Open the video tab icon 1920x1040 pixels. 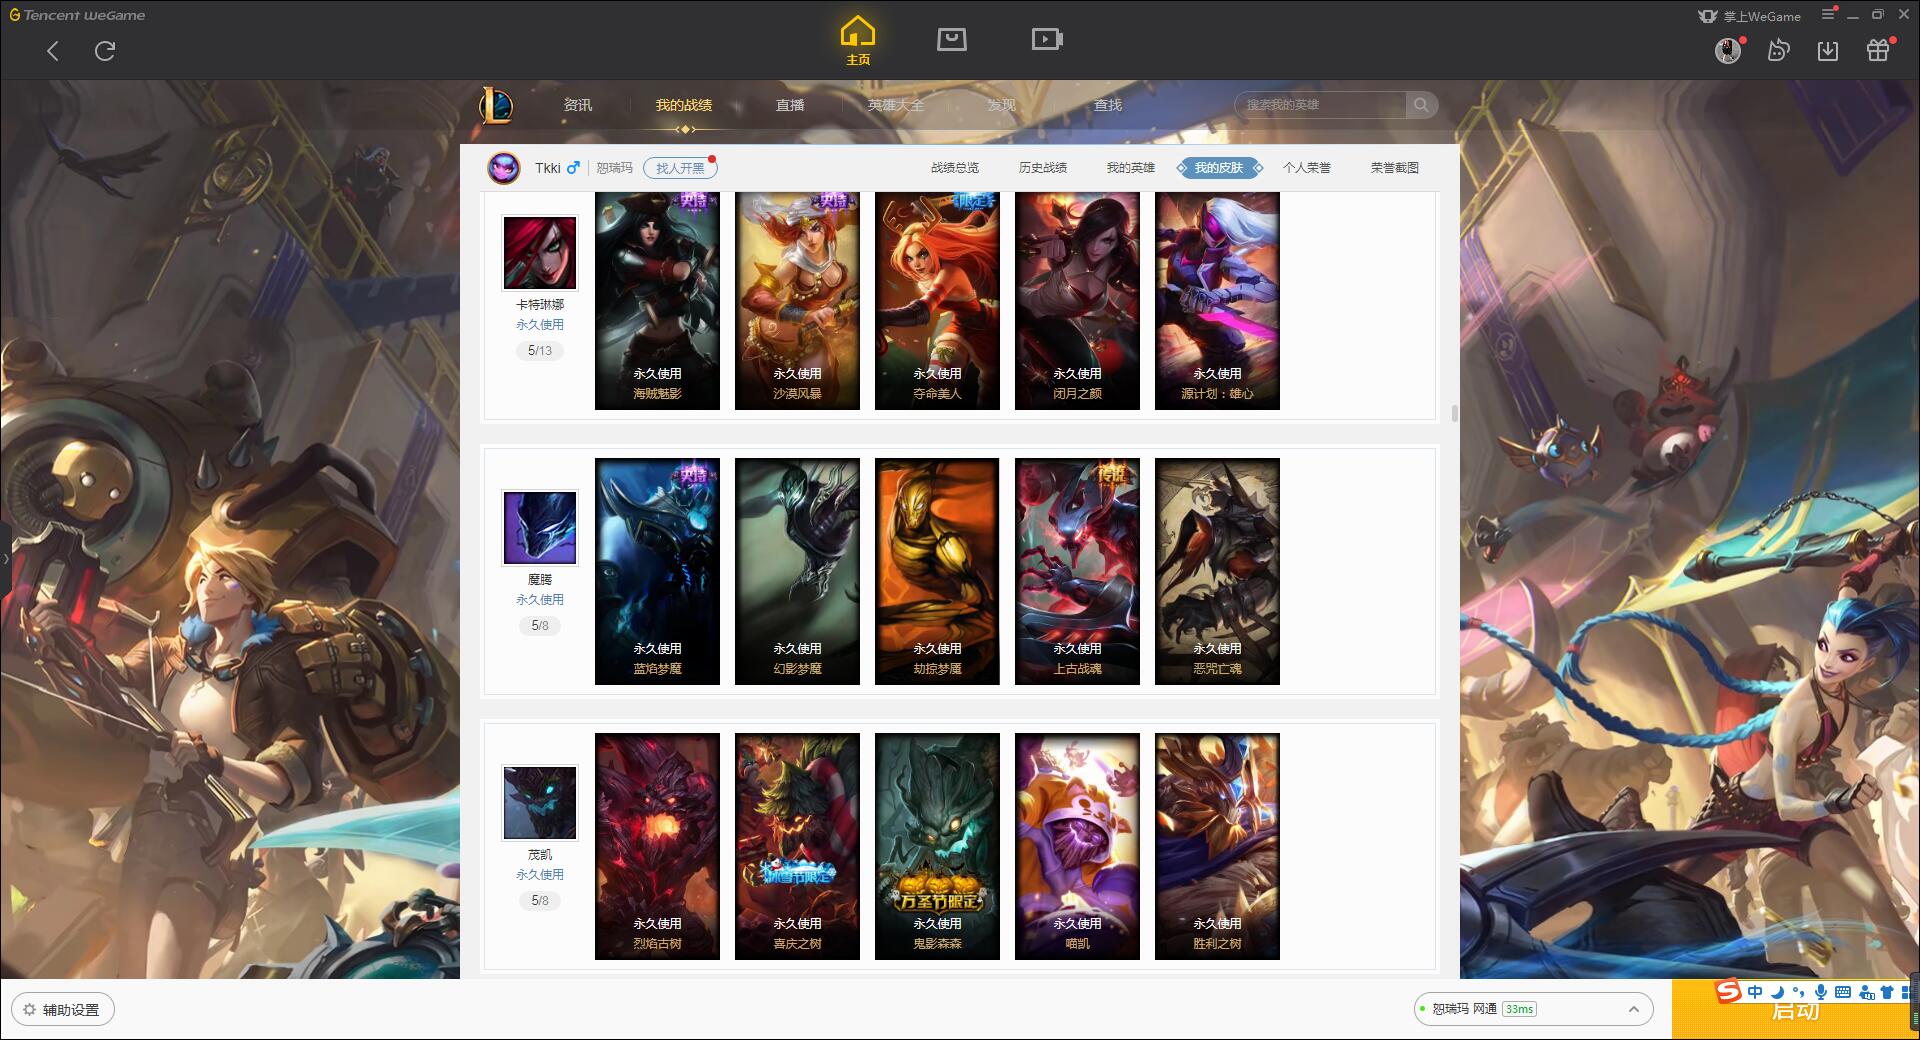click(1047, 40)
